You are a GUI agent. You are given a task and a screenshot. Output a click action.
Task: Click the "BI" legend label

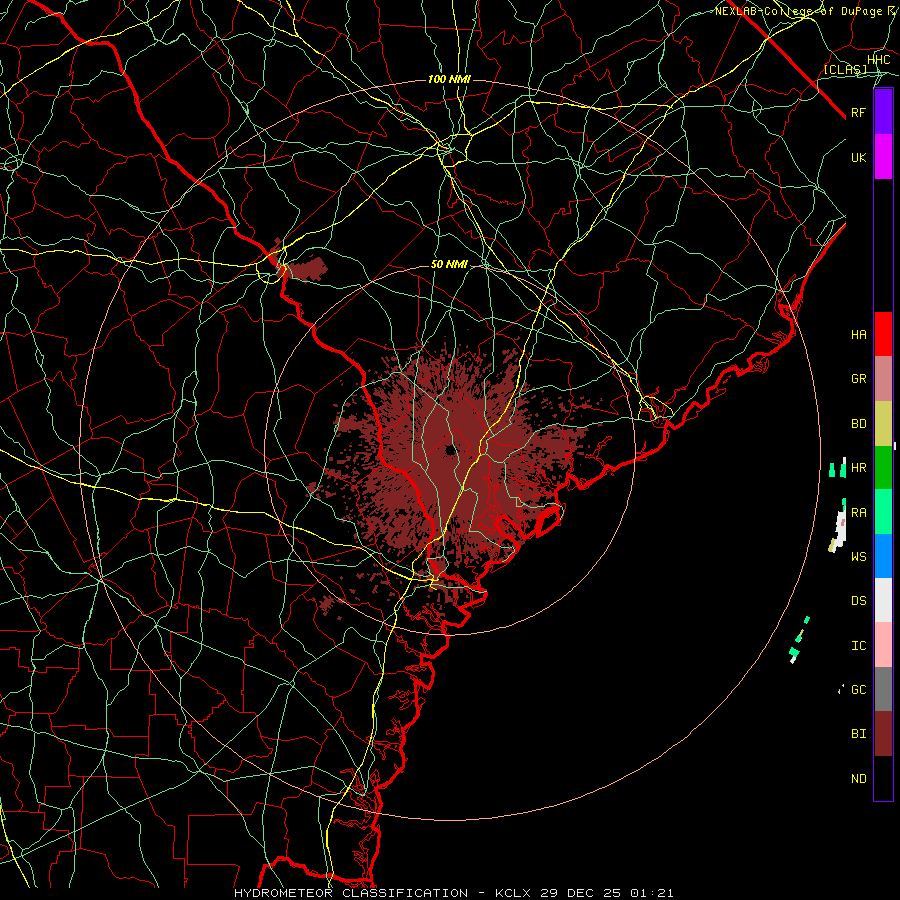[x=858, y=734]
